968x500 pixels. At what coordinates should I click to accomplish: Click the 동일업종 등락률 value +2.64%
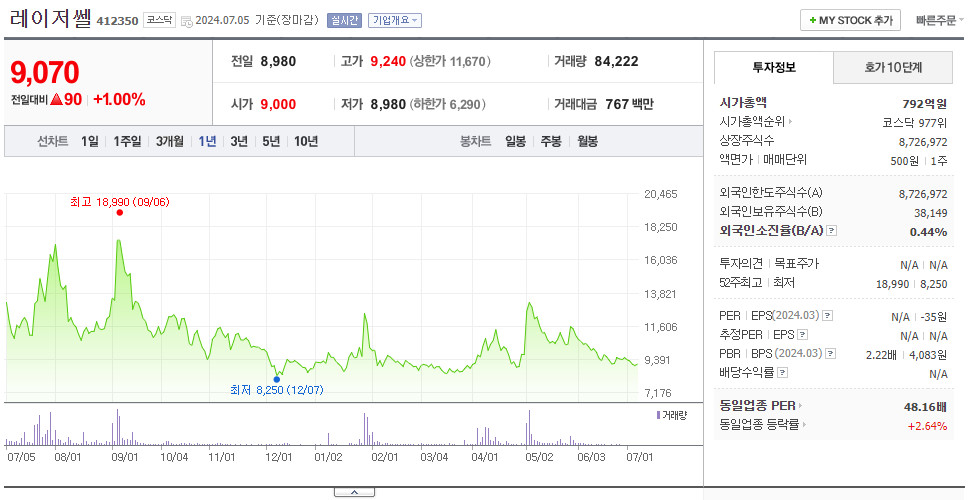tap(927, 425)
